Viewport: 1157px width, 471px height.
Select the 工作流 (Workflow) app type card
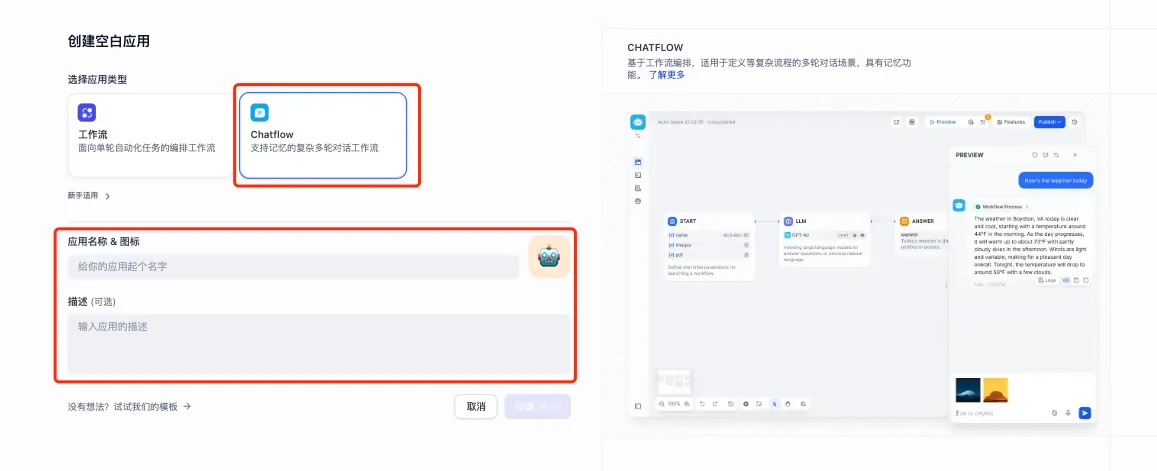click(150, 135)
